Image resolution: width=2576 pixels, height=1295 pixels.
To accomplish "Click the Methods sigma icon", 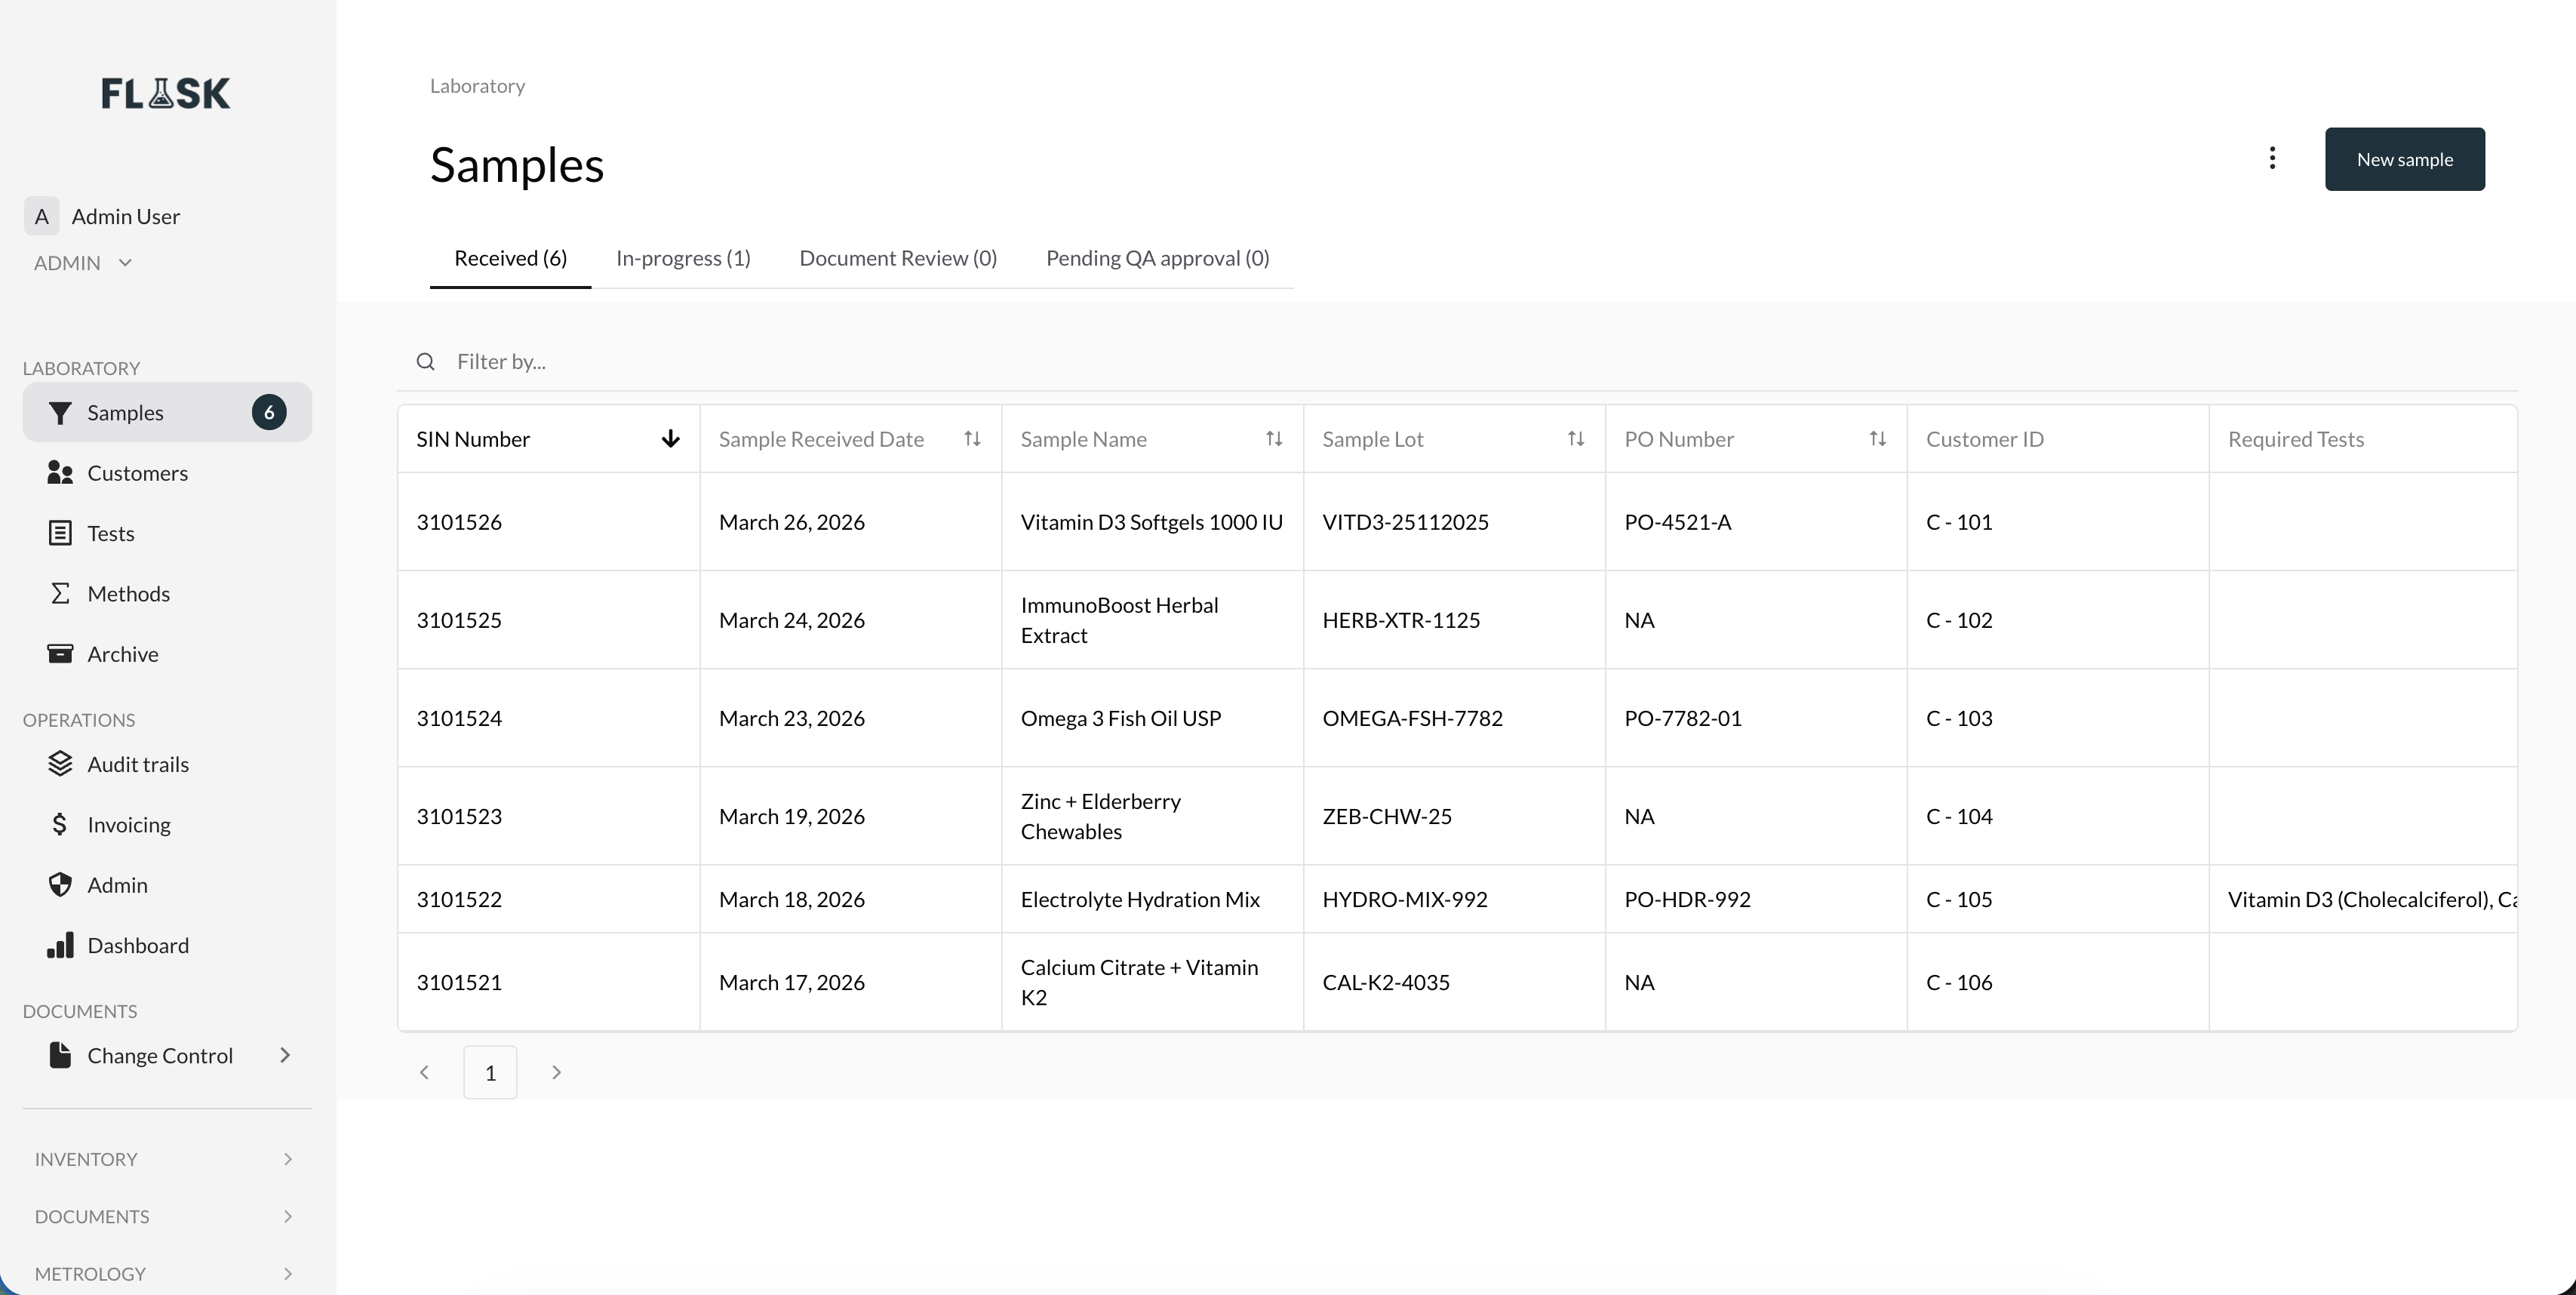I will click(60, 594).
